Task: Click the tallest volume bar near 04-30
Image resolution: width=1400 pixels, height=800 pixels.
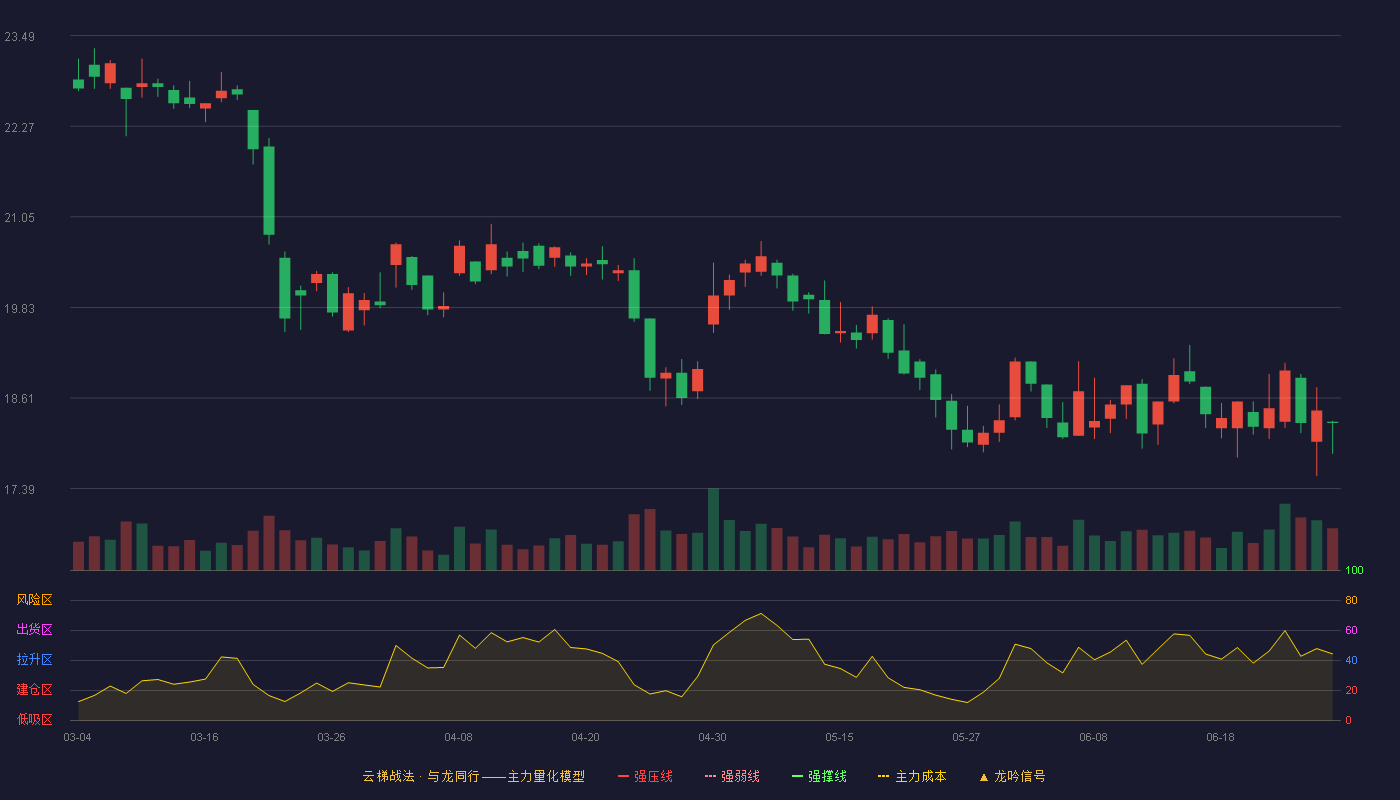Action: coord(713,529)
